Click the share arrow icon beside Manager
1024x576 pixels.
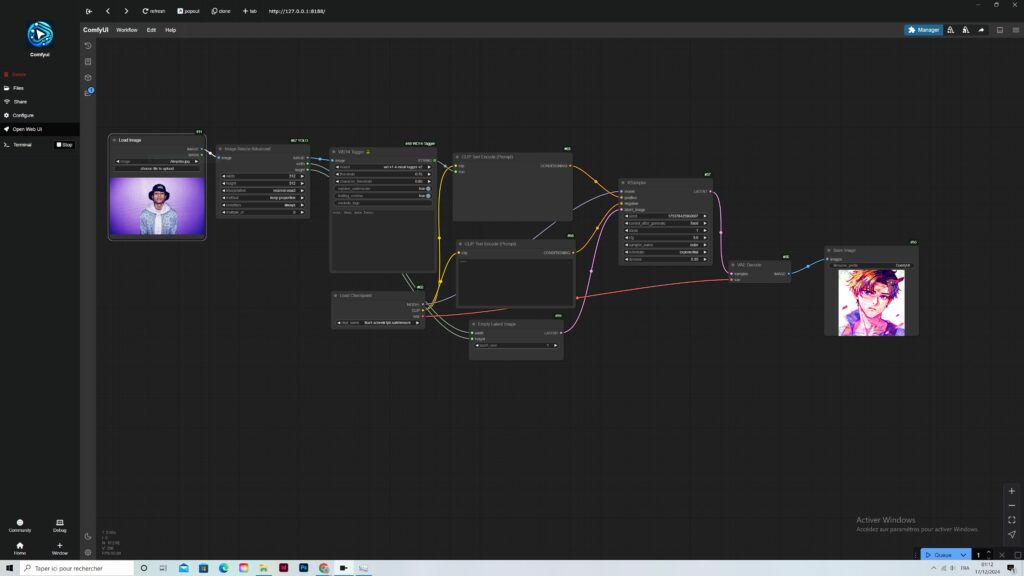981,30
